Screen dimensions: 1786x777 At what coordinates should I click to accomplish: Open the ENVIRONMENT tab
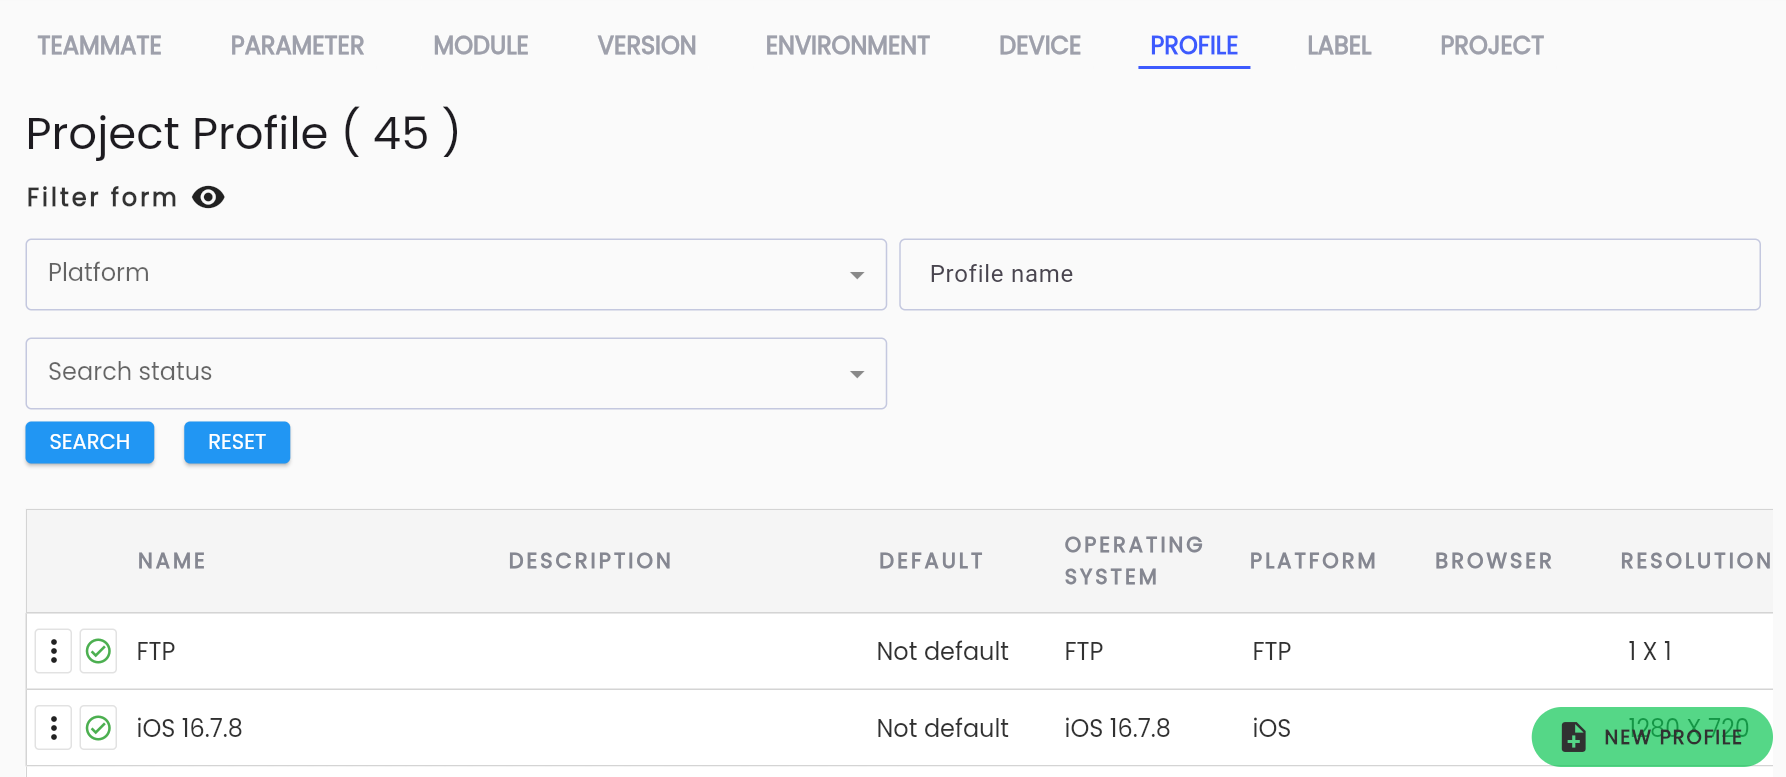pos(848,46)
